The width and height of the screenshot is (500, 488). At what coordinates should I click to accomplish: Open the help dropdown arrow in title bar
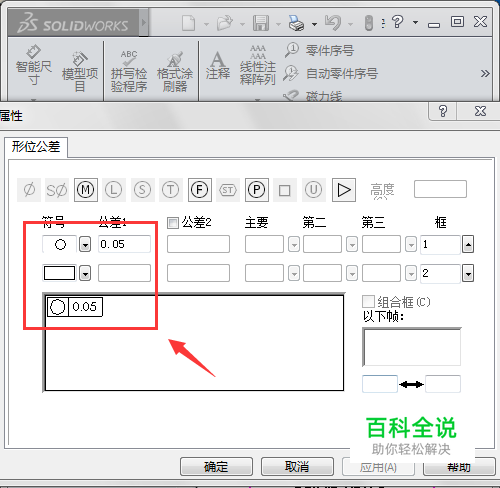point(415,22)
